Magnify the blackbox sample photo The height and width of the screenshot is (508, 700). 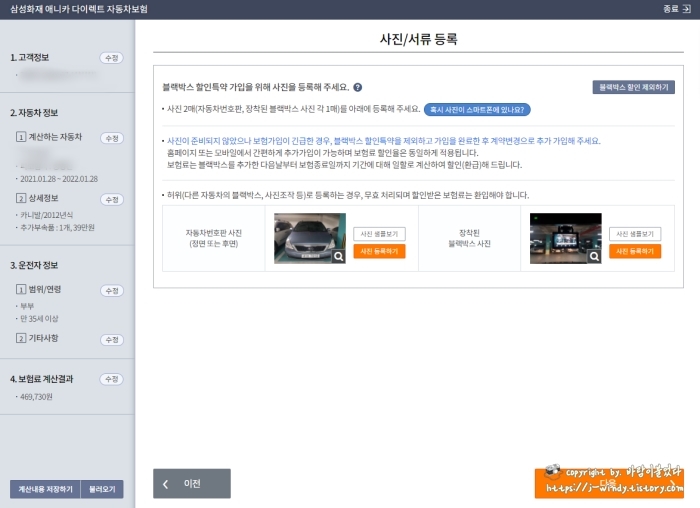click(595, 256)
